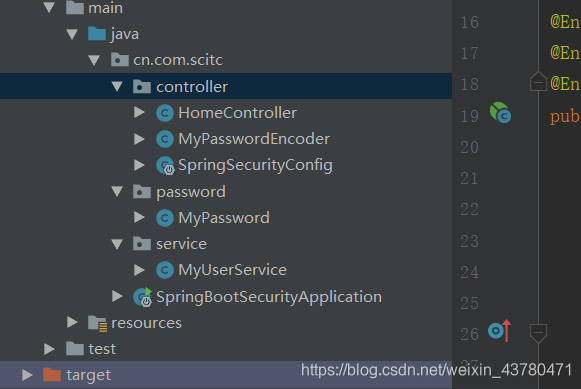Click line number 25 in the gutter
The width and height of the screenshot is (581, 389).
coord(469,303)
